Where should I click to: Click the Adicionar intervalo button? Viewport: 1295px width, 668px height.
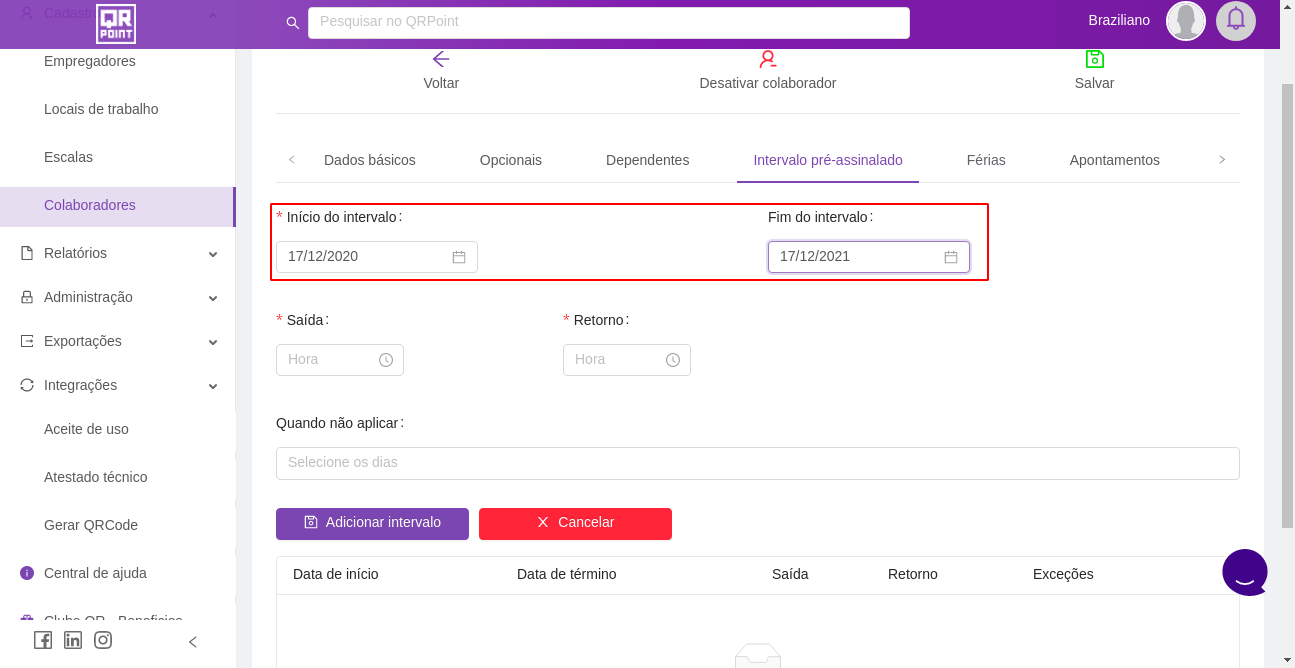pyautogui.click(x=372, y=523)
